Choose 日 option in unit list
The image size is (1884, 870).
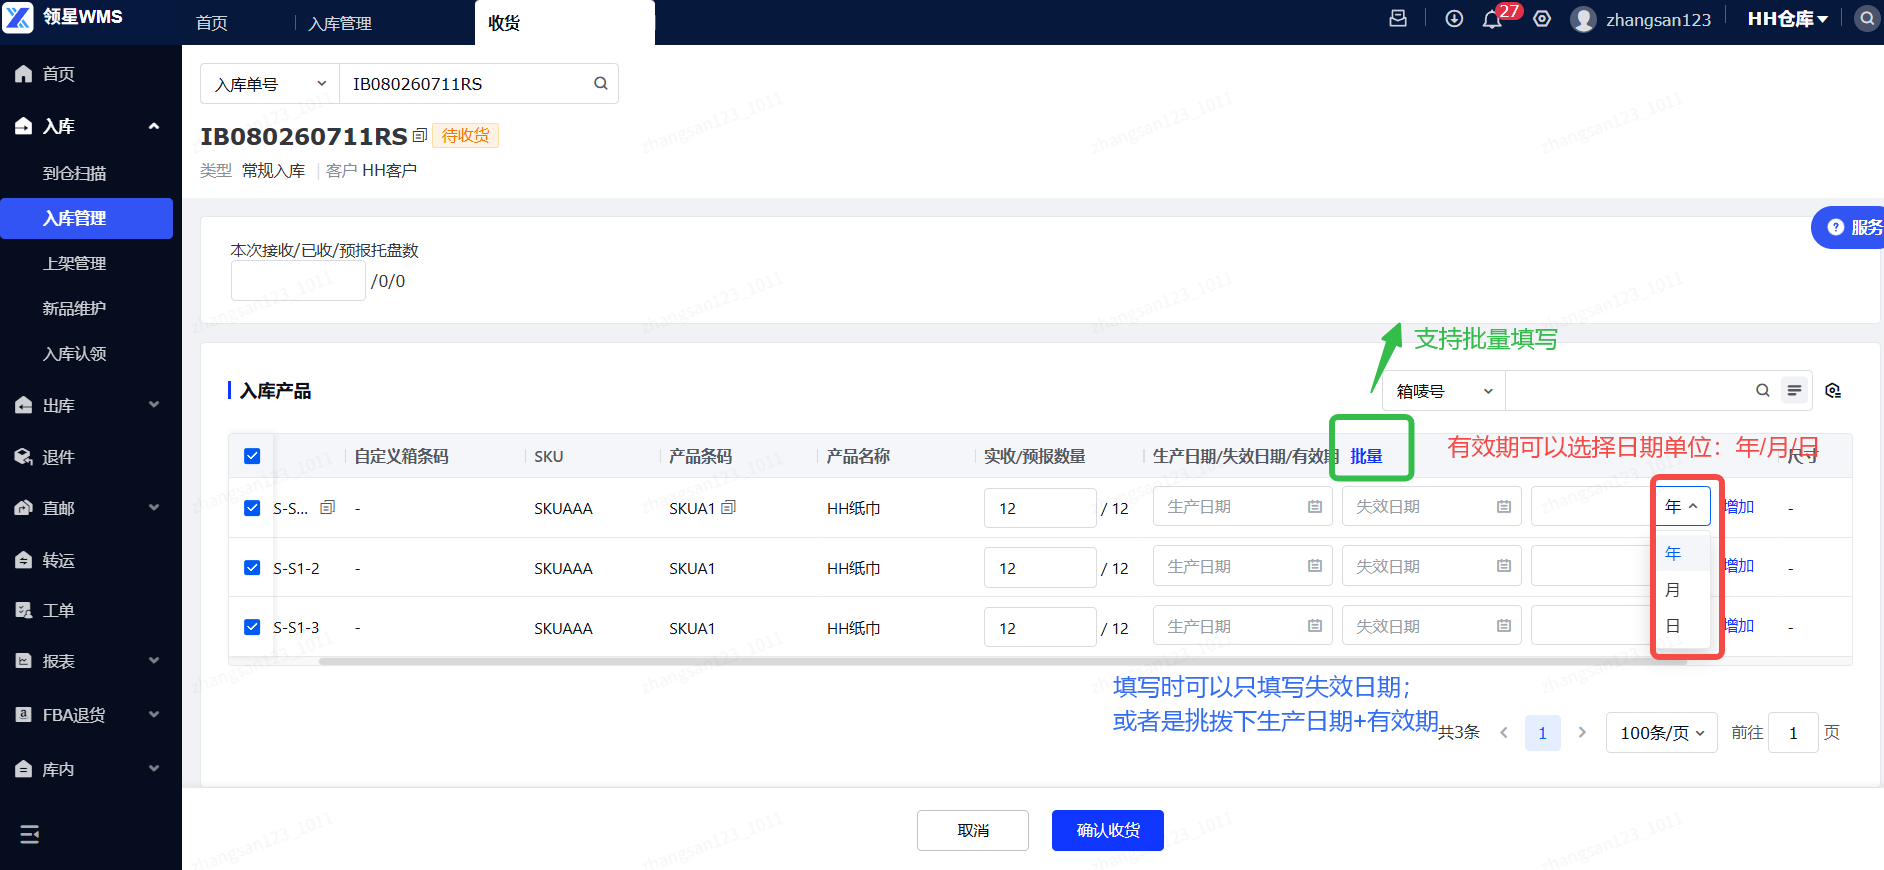click(1682, 626)
